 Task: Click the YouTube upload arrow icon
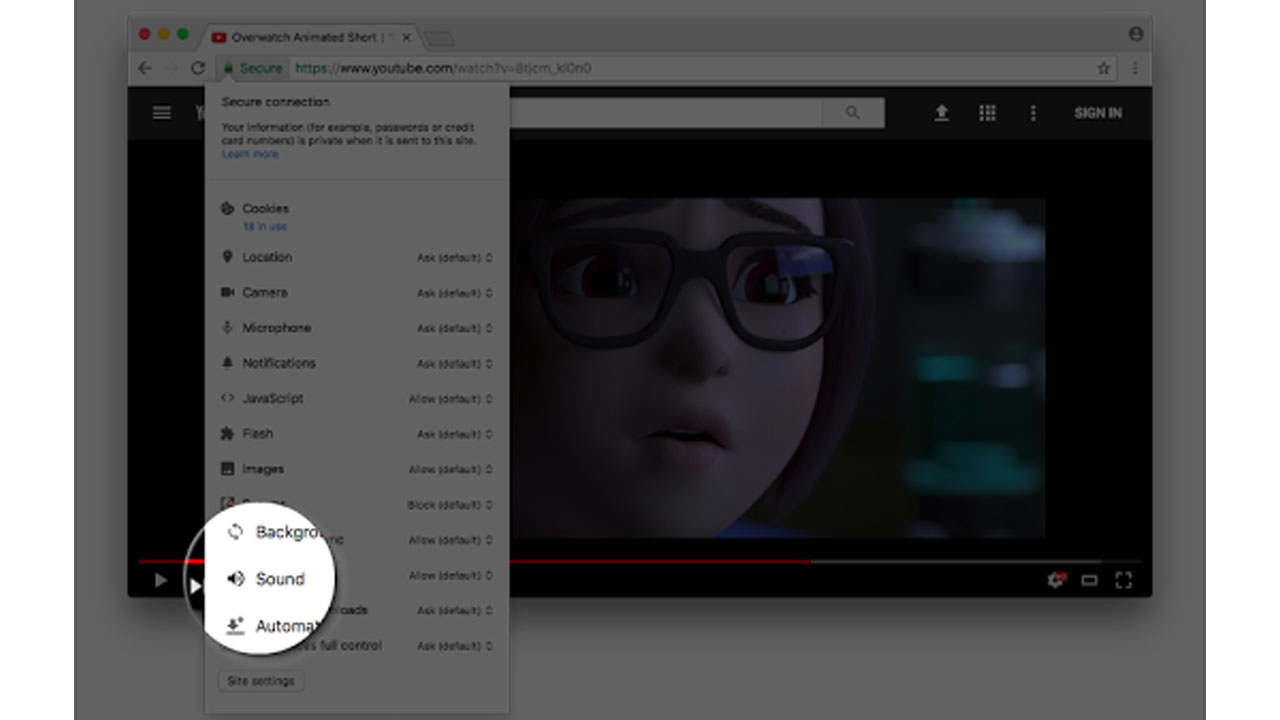[941, 113]
